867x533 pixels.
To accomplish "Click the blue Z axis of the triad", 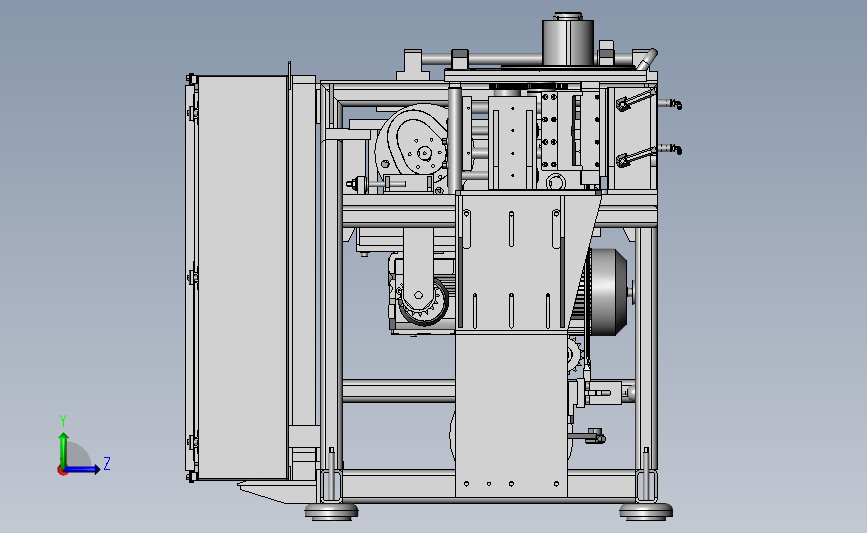I will point(82,469).
